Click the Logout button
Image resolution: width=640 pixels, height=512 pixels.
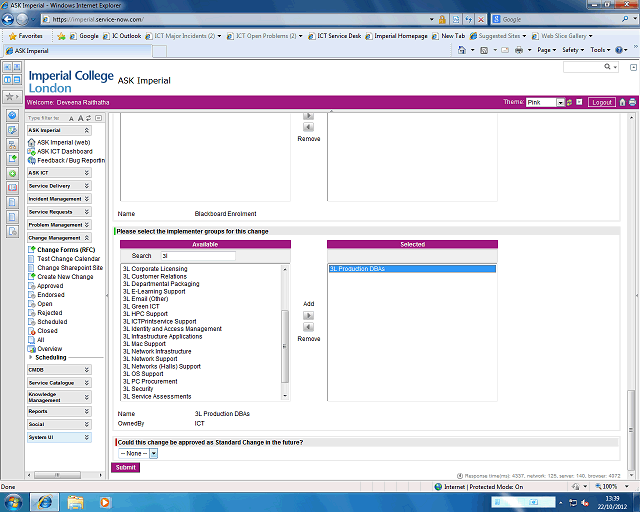click(601, 102)
